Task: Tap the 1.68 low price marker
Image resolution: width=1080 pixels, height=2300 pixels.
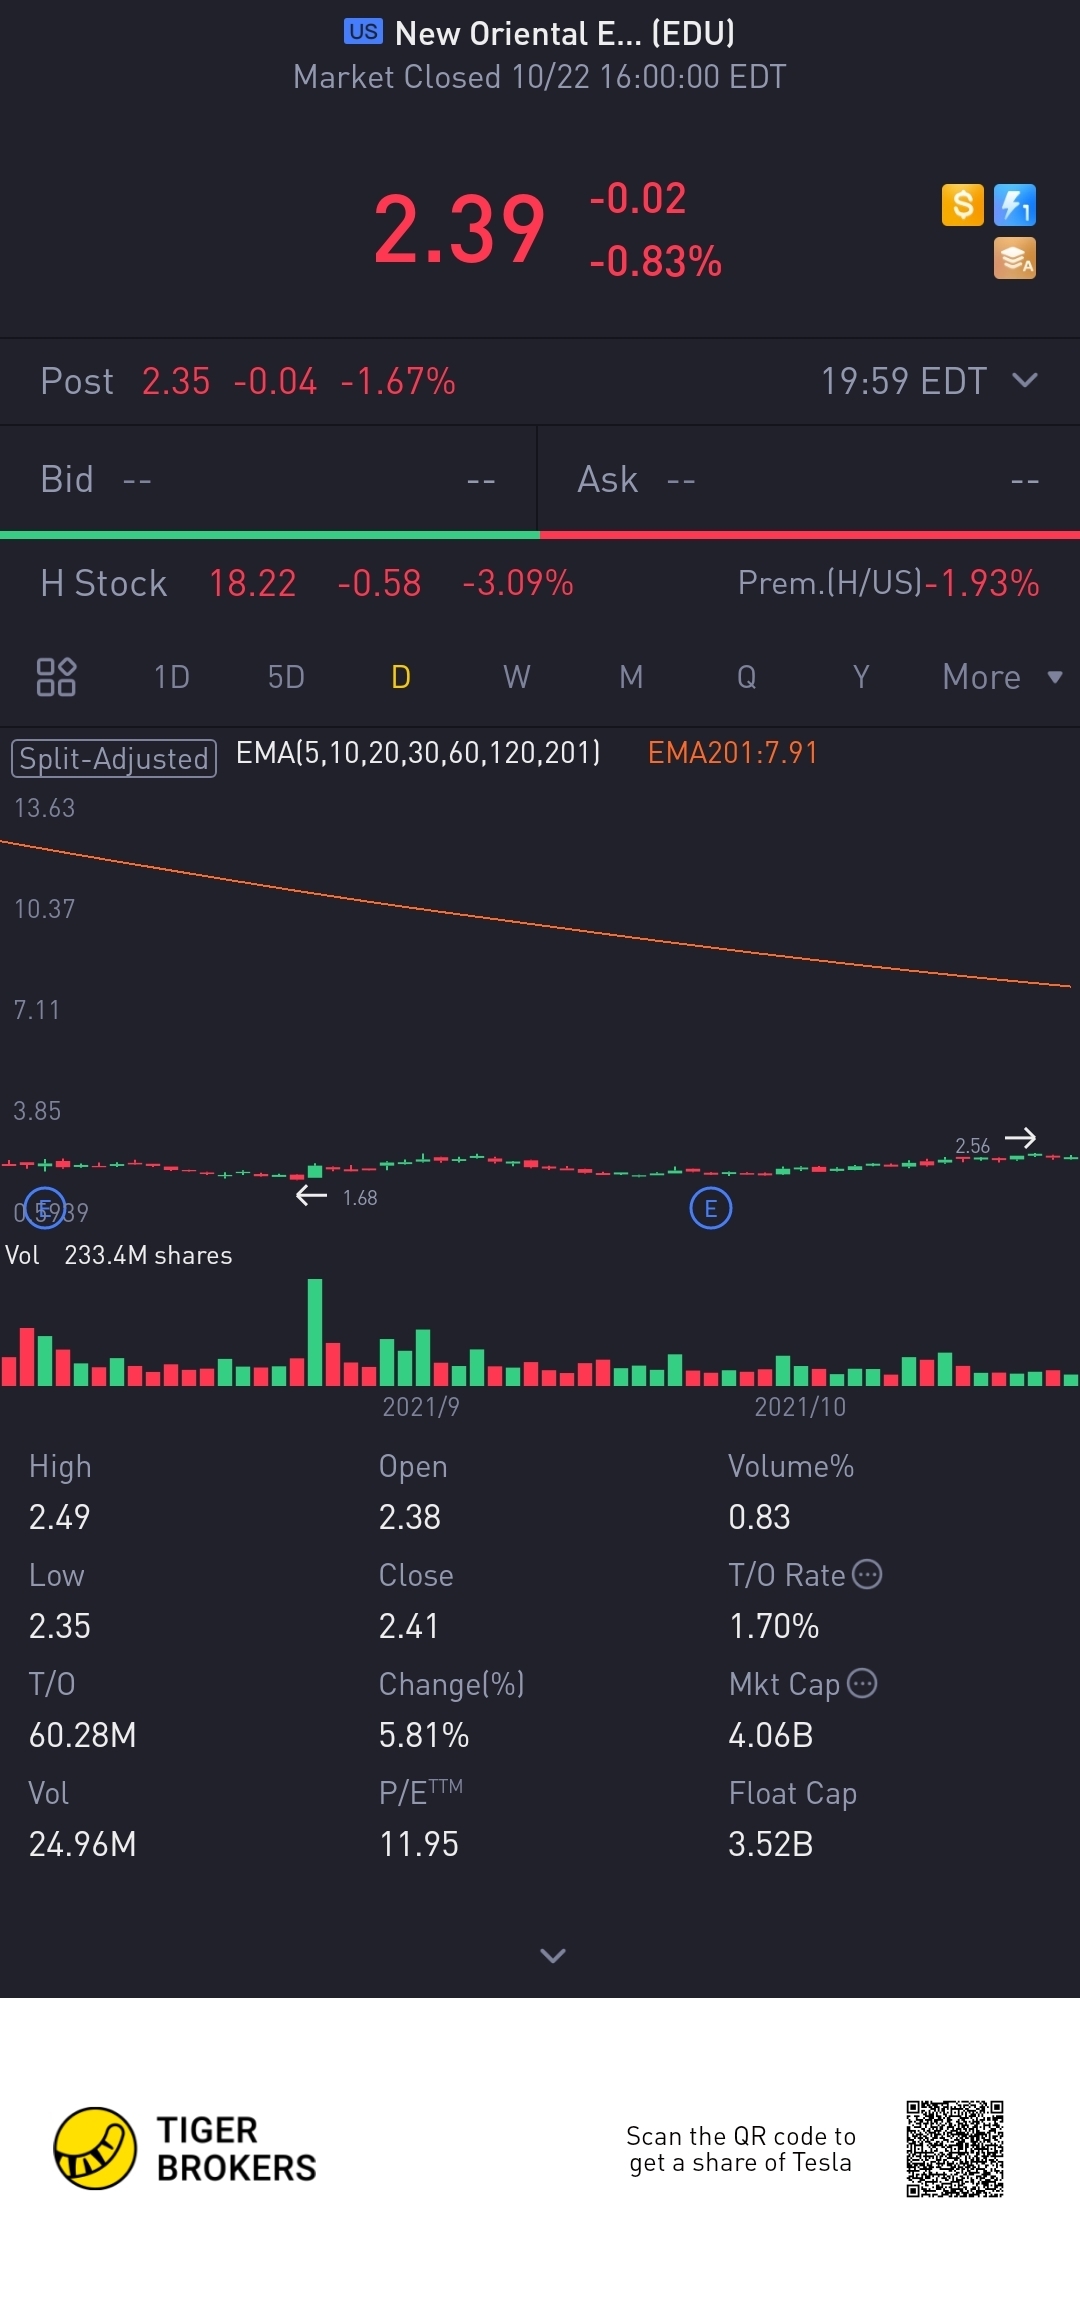Action: tap(360, 1197)
